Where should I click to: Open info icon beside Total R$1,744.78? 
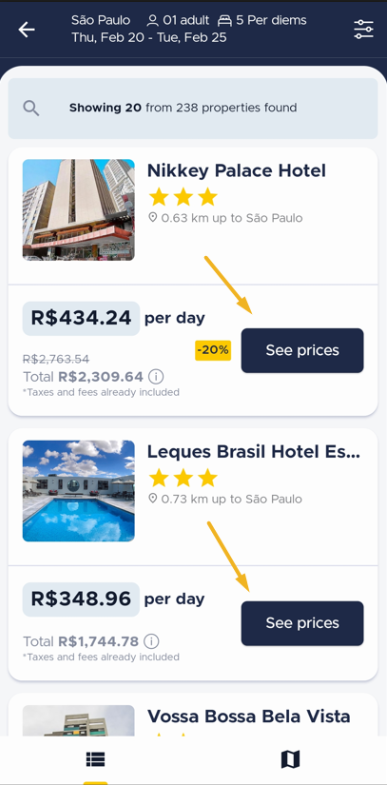click(151, 641)
